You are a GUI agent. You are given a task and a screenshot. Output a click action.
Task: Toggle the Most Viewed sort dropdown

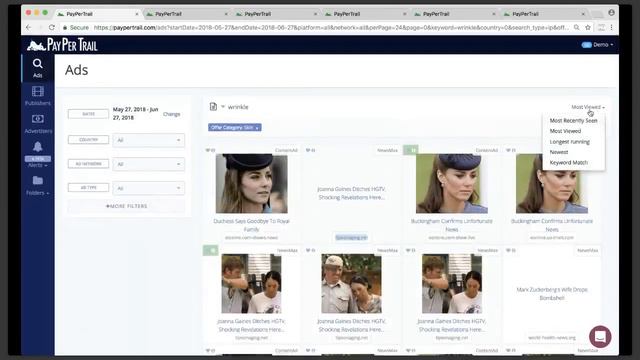(x=588, y=107)
